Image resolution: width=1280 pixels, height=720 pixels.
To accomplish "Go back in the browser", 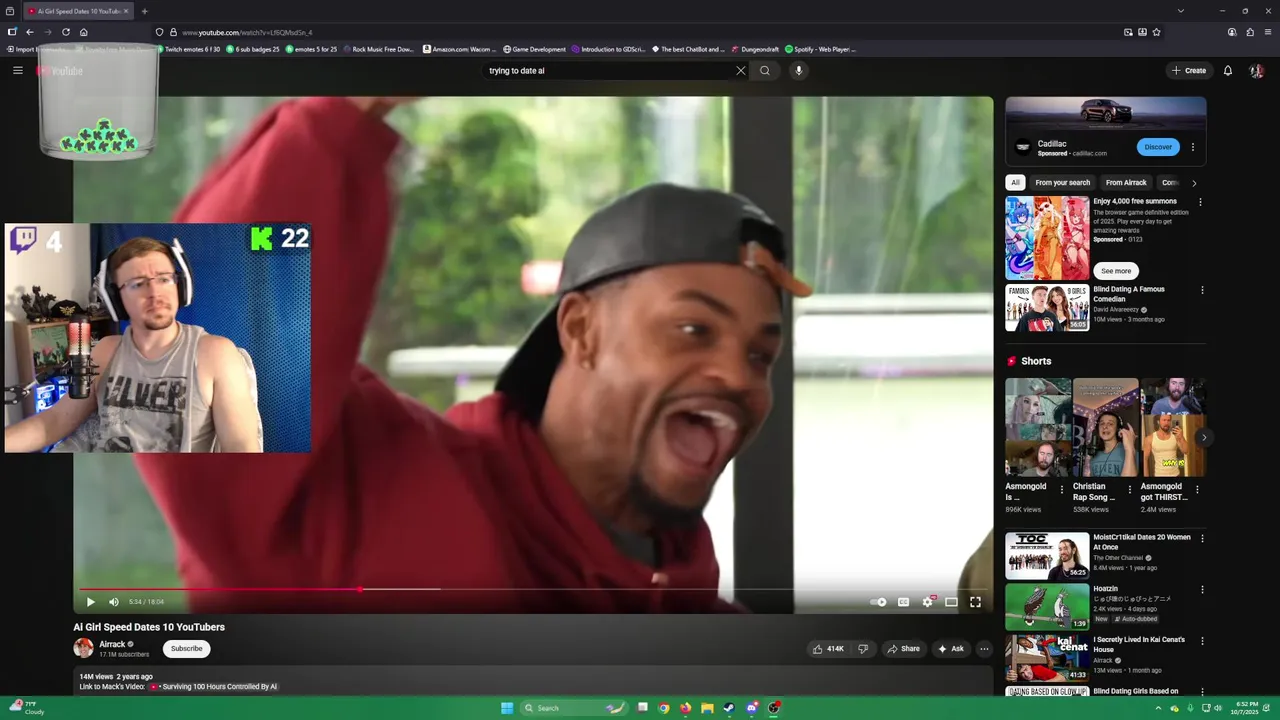I will click(x=30, y=32).
